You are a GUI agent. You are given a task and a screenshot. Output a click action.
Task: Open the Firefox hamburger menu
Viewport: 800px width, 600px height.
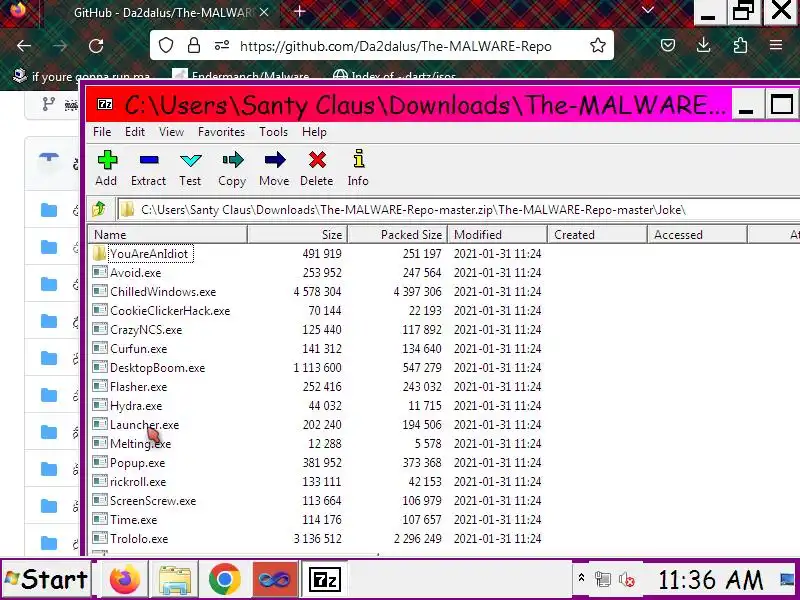click(x=776, y=45)
